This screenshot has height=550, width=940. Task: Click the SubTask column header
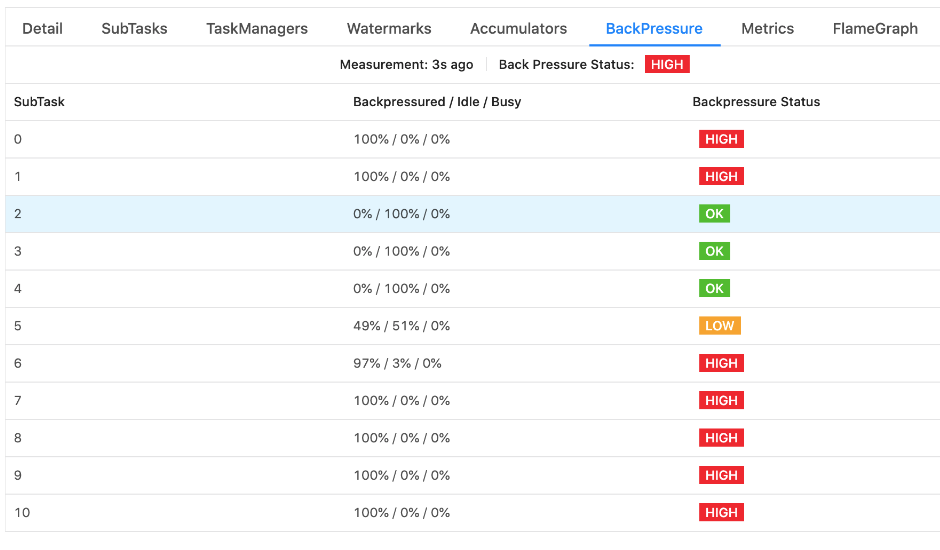(40, 102)
